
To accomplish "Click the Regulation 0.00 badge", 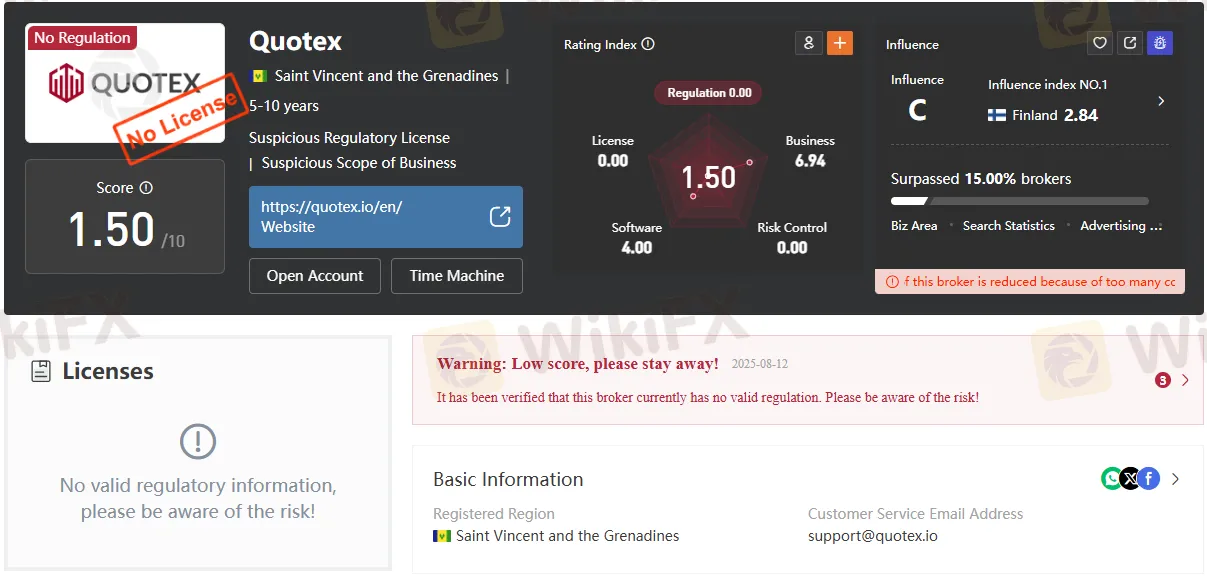I will [x=709, y=93].
